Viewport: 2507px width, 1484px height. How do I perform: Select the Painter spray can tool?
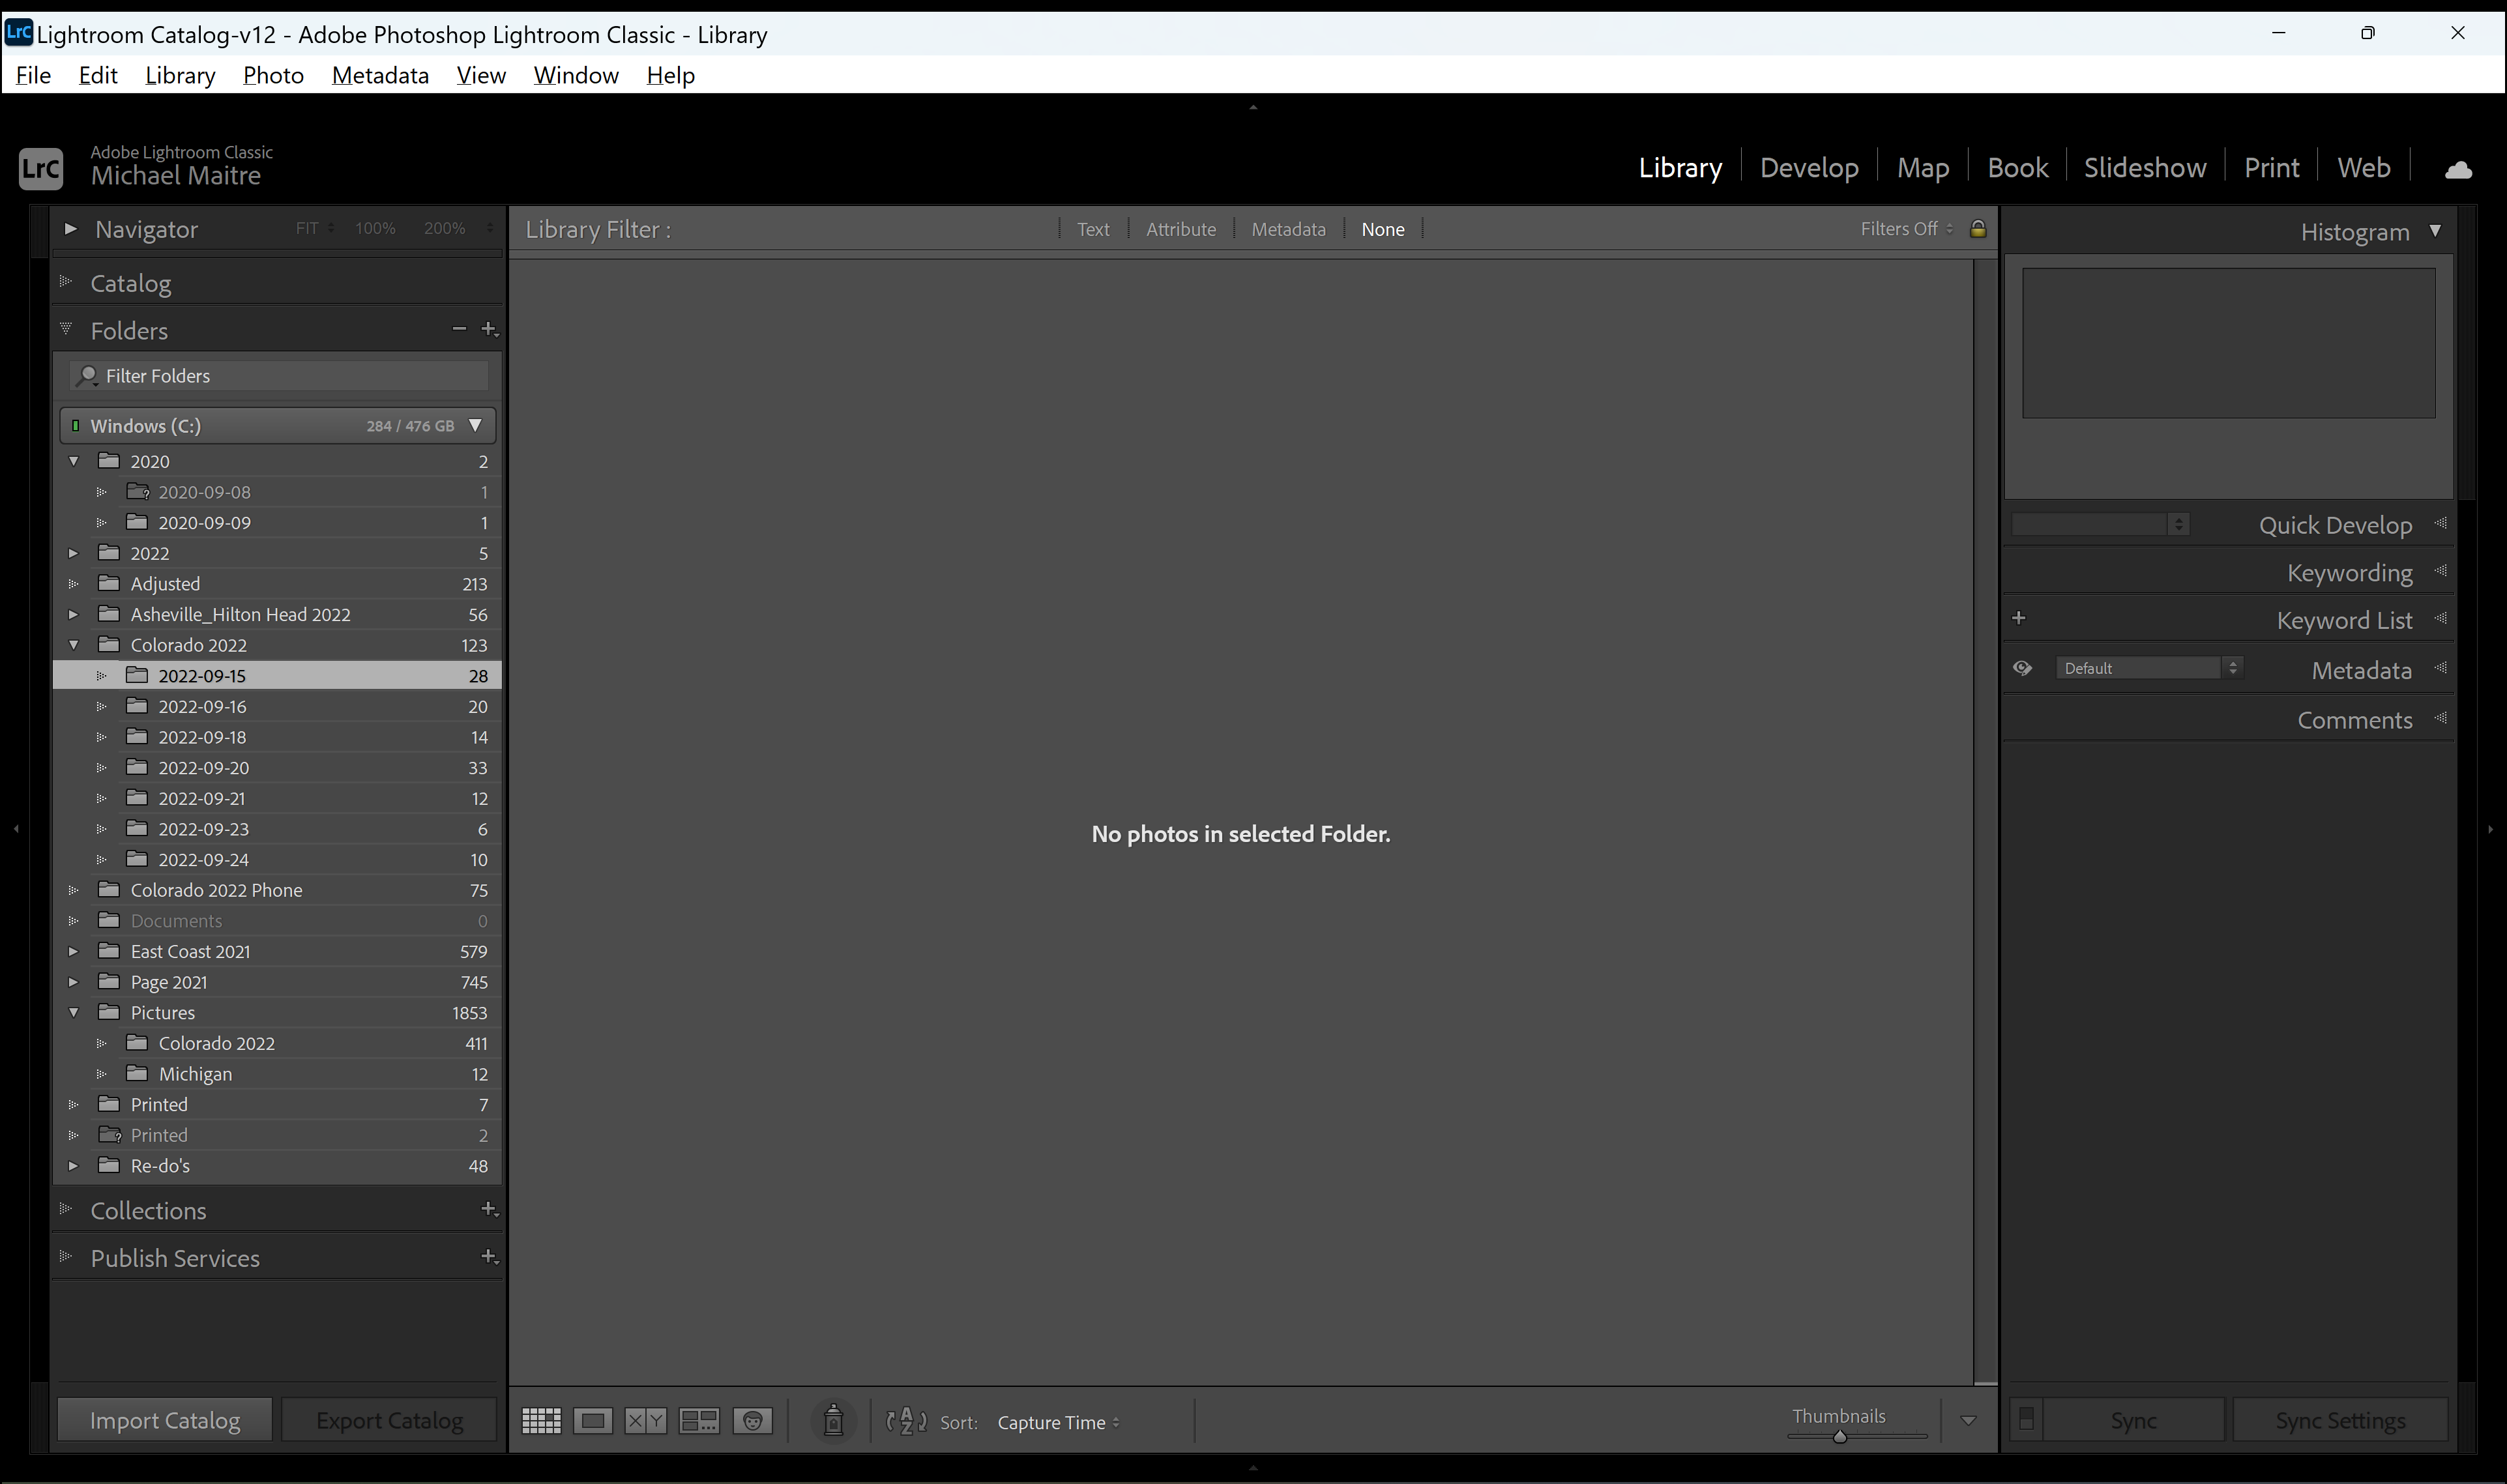point(833,1420)
